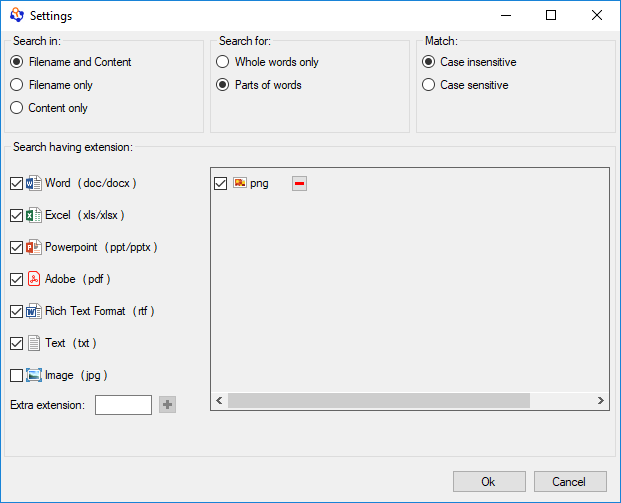Uncheck the Text (txt) checkbox

point(16,344)
